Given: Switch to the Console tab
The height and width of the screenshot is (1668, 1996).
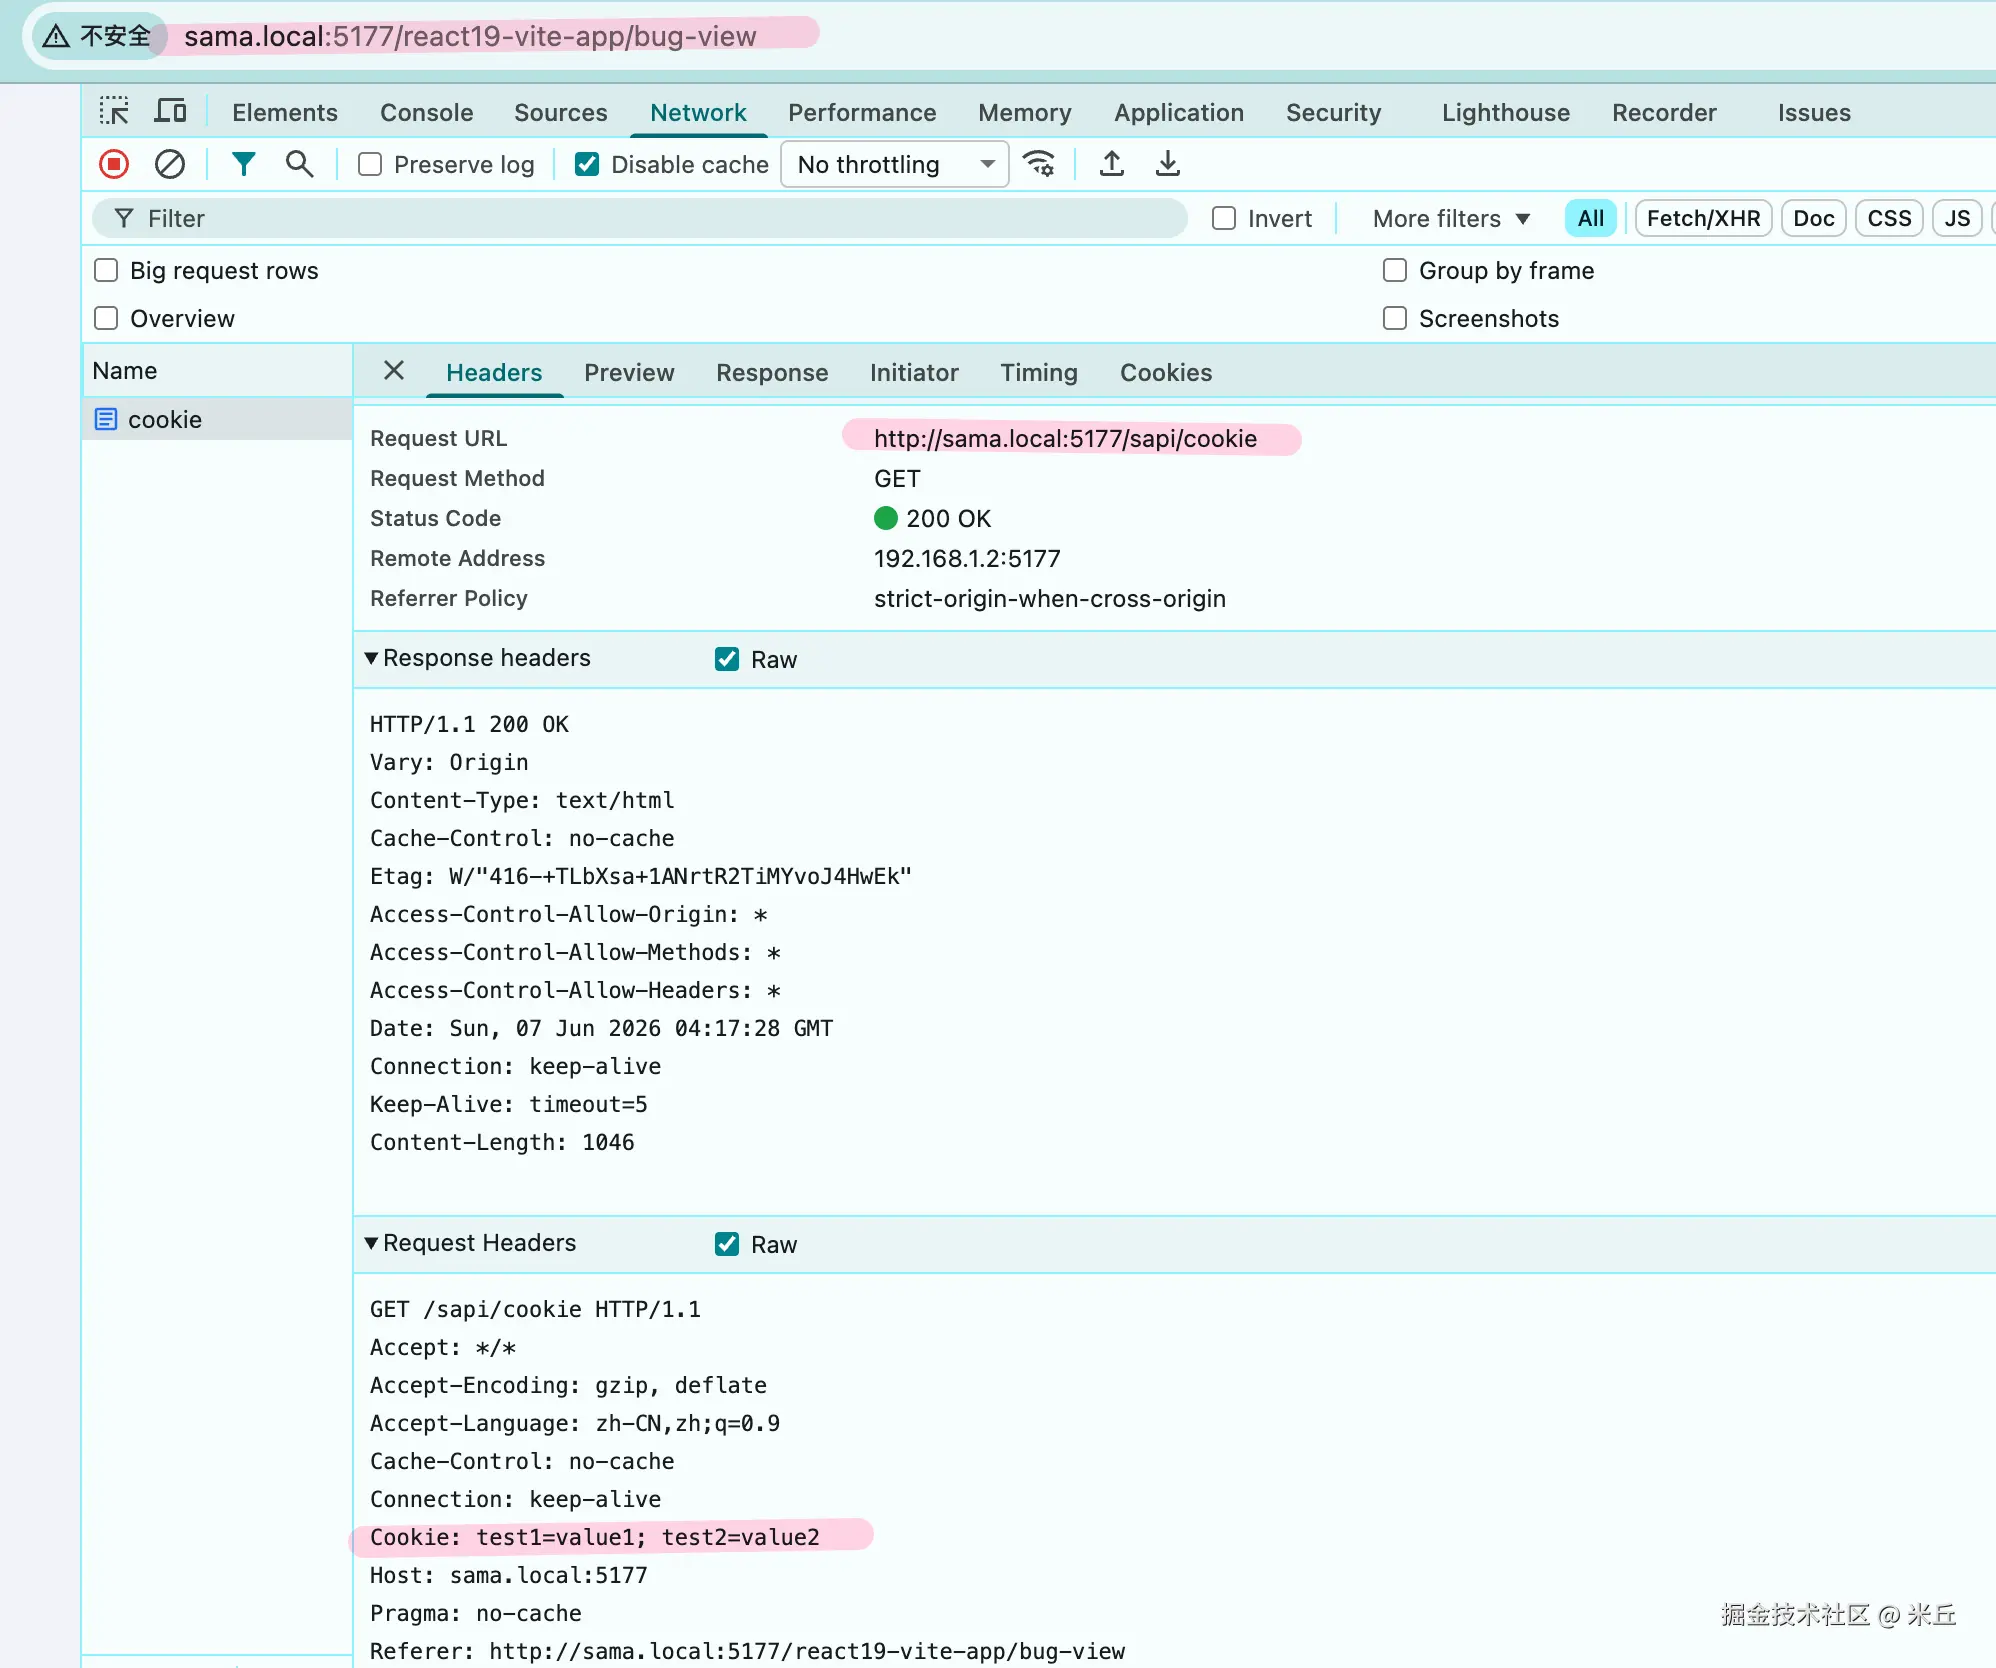Looking at the screenshot, I should tap(427, 113).
